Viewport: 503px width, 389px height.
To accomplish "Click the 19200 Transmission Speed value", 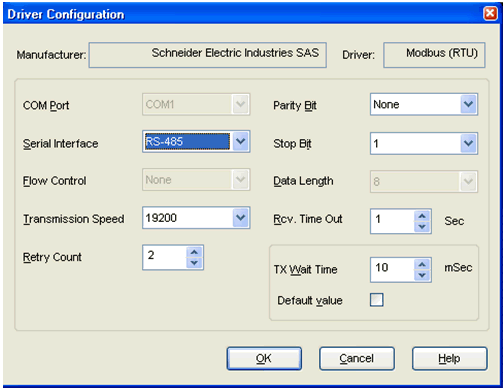I will [x=161, y=218].
